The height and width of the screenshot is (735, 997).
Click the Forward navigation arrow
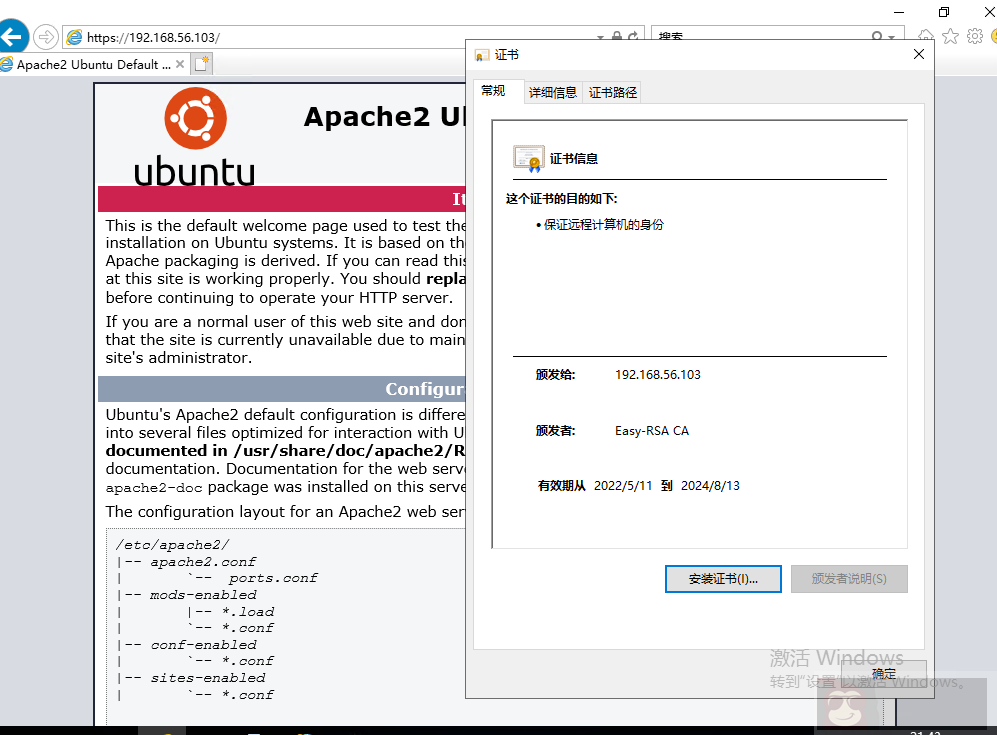pyautogui.click(x=45, y=36)
